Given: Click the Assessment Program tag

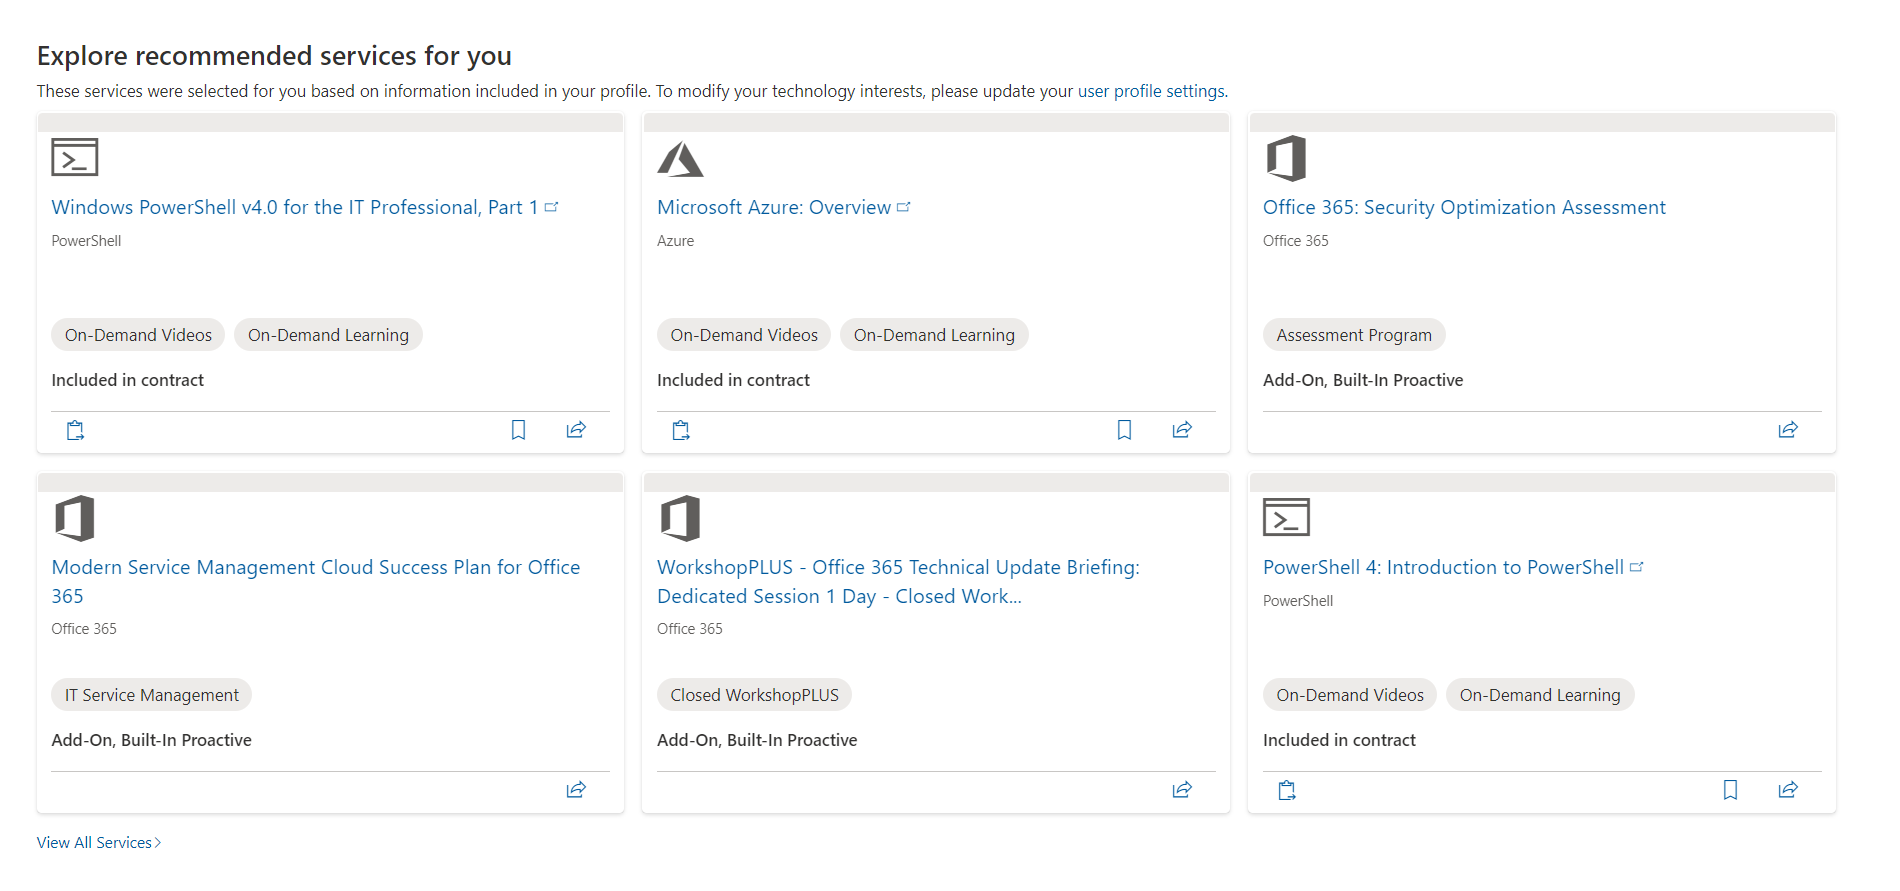Looking at the screenshot, I should pyautogui.click(x=1354, y=335).
